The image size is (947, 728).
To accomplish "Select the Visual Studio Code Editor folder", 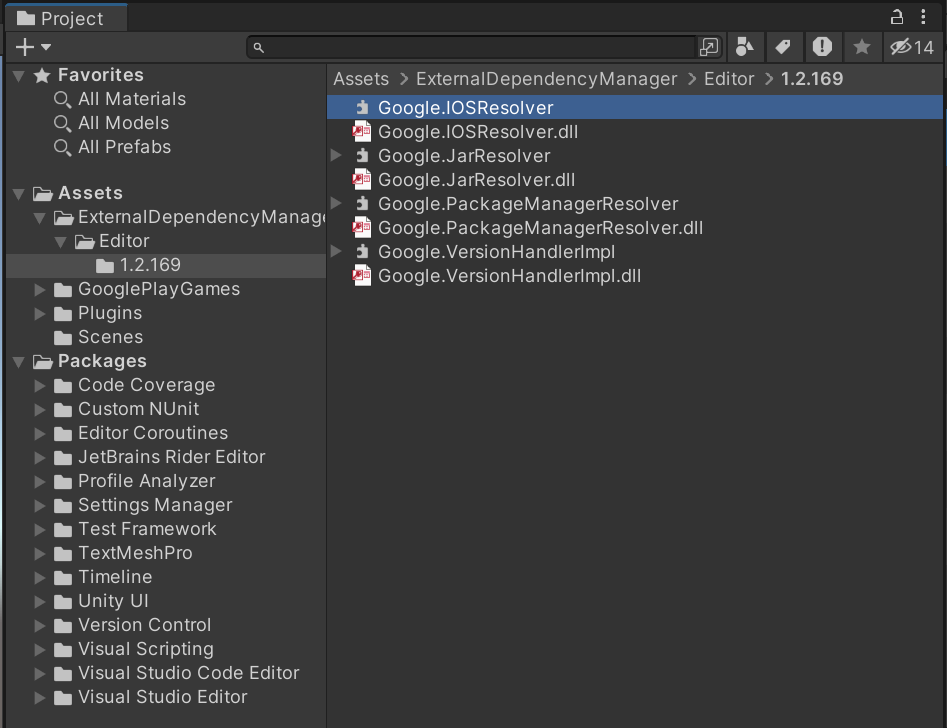I will [188, 673].
